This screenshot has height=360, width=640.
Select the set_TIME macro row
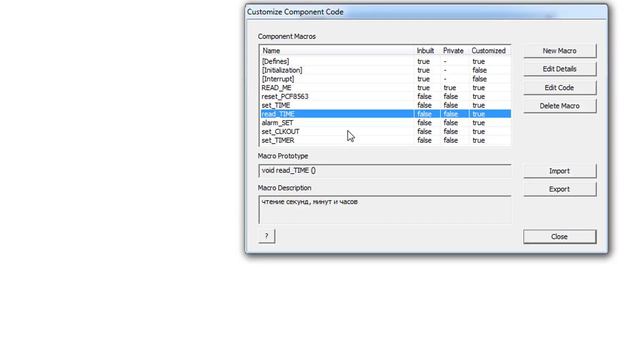385,105
